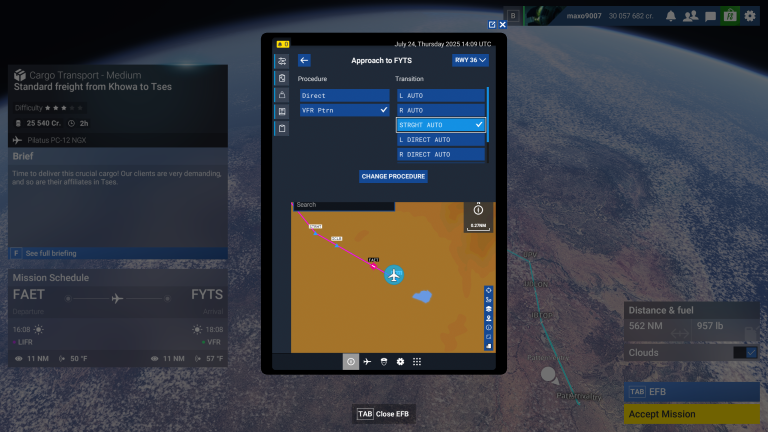Open the route settings sidebar icon in EFB

pos(282,61)
